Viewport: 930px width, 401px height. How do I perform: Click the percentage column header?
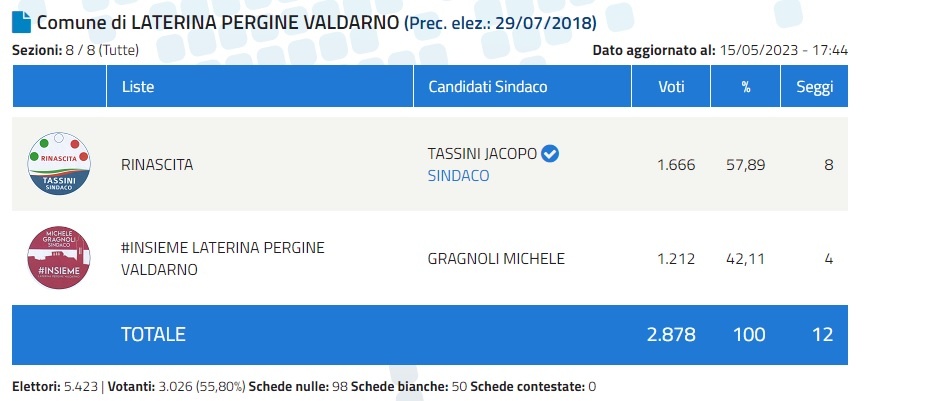click(x=746, y=87)
